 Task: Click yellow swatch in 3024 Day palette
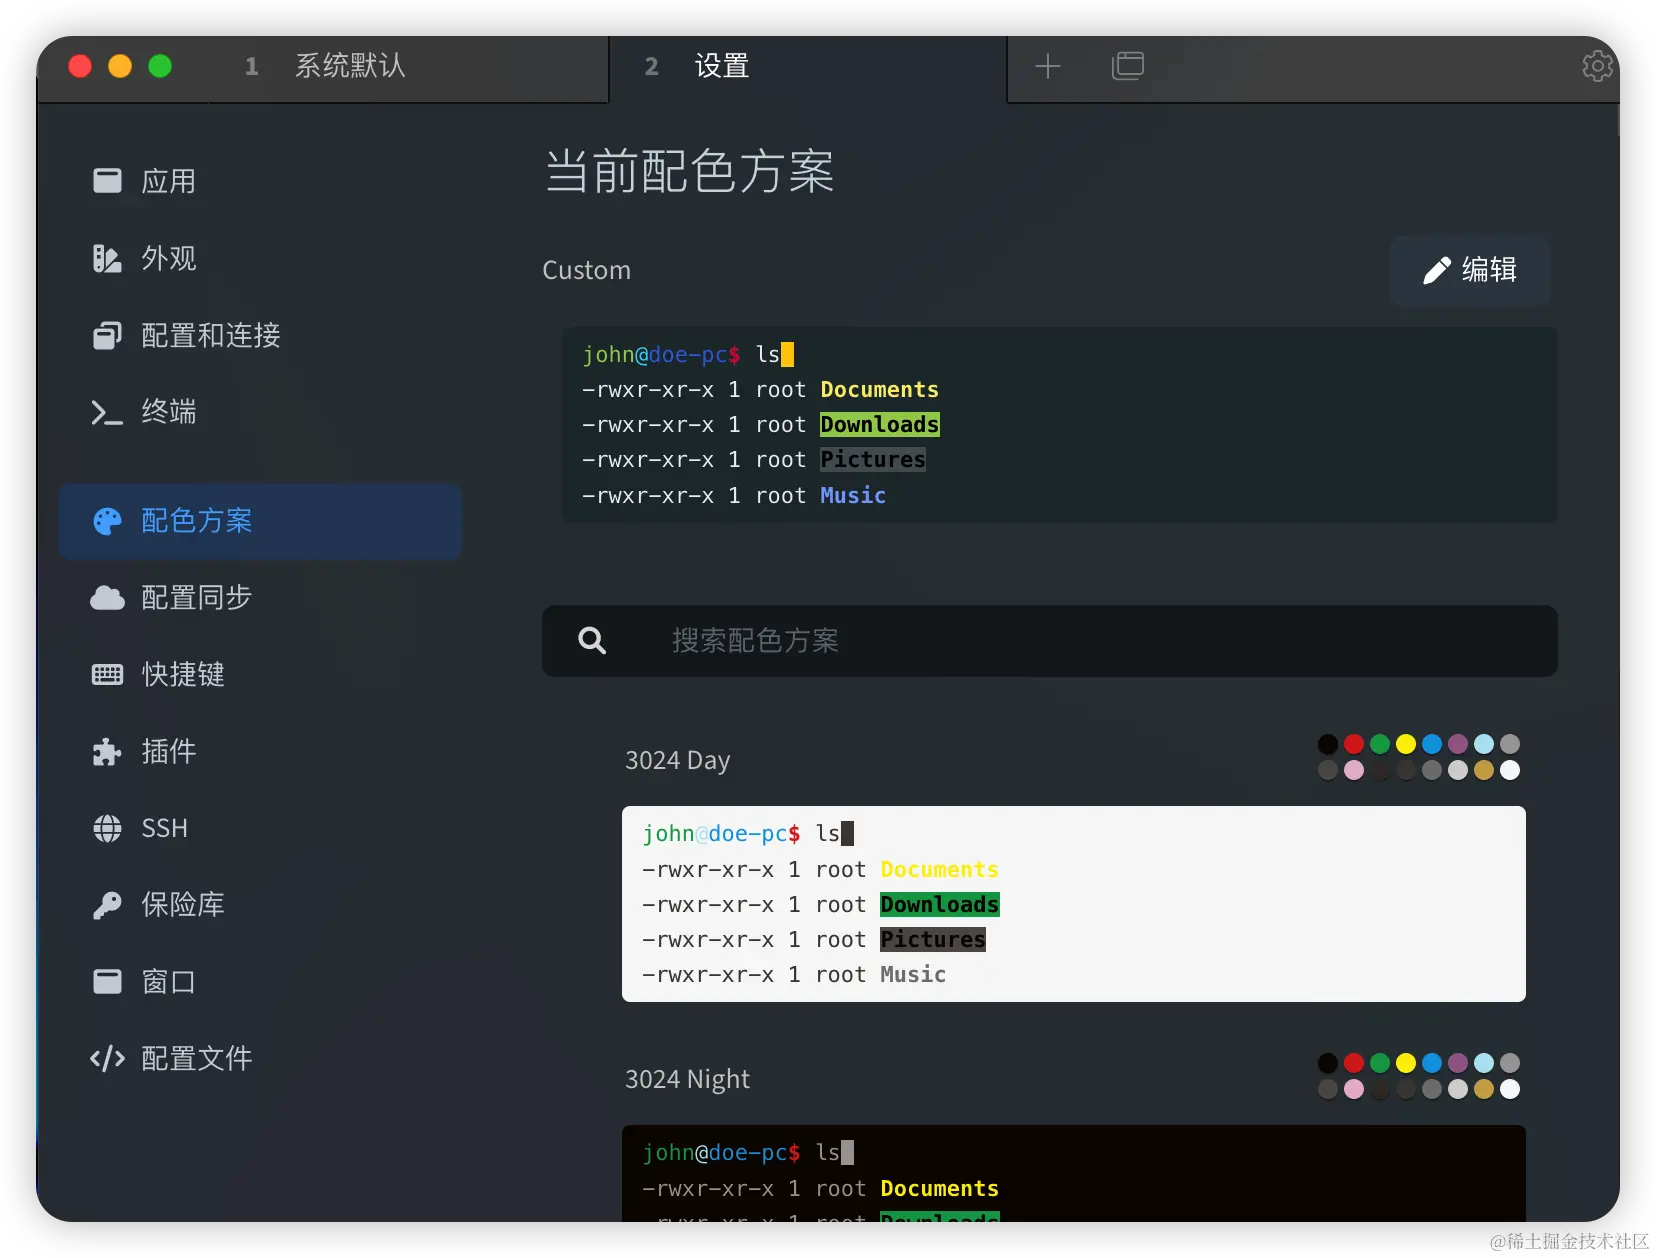click(x=1406, y=744)
